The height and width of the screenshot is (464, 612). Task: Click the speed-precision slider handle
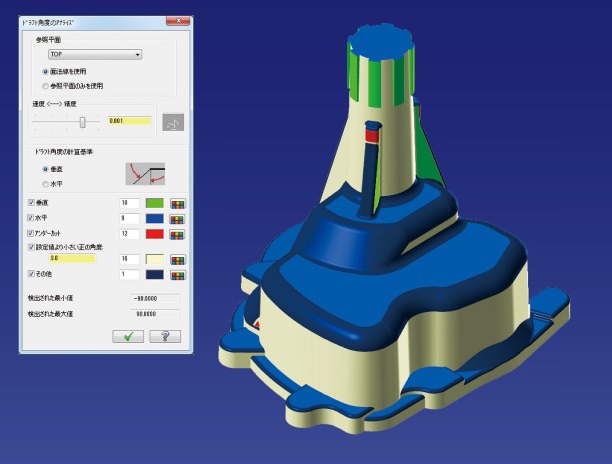82,121
